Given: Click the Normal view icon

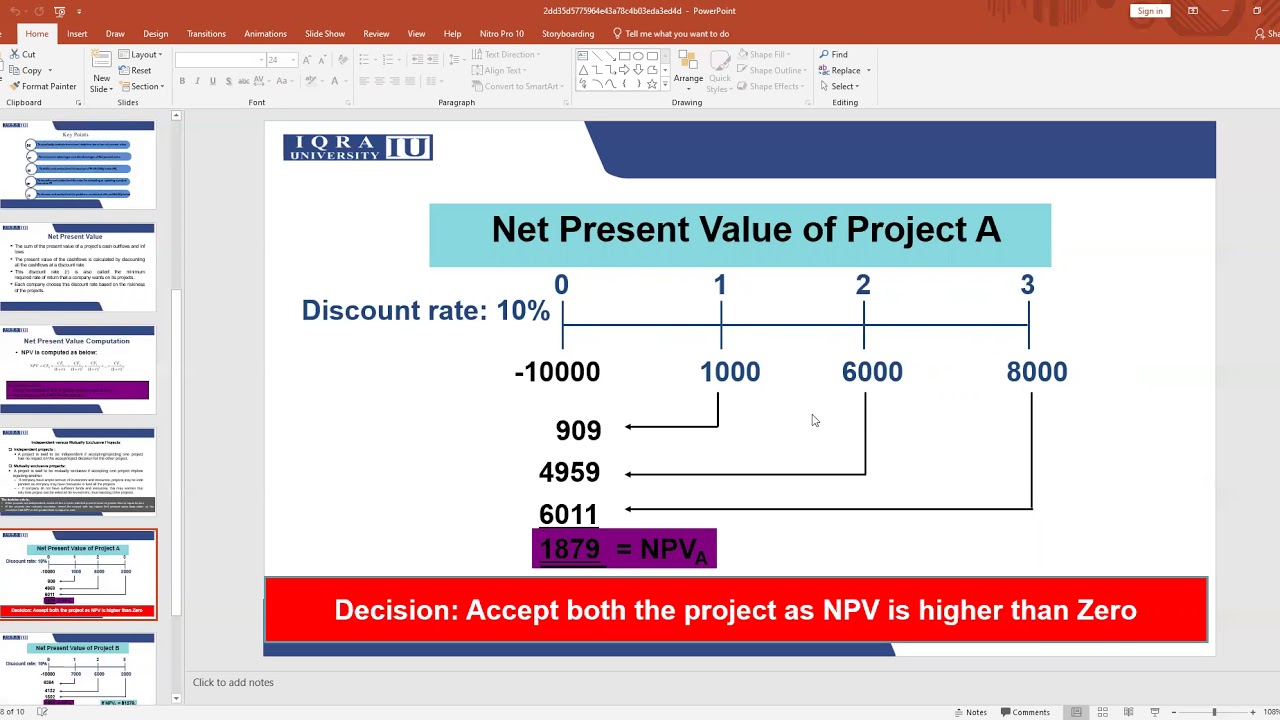Looking at the screenshot, I should (x=1076, y=712).
